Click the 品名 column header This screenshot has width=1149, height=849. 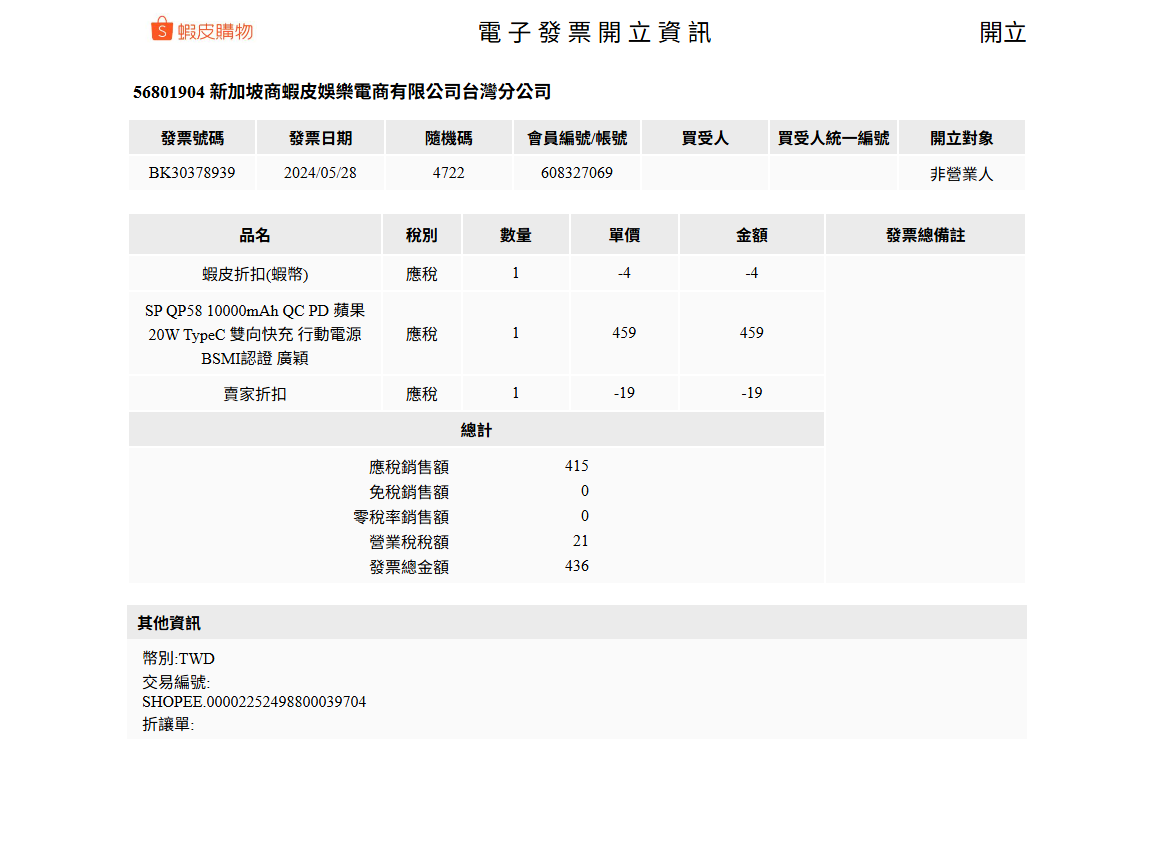point(255,235)
